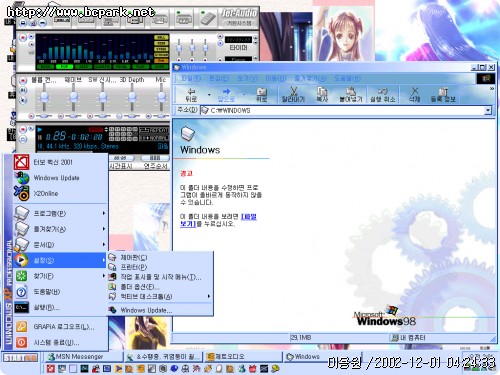Viewport: 500px width, 375px height.
Task: Expand Programs (프로그램) submenu in start menu
Action: (60, 213)
